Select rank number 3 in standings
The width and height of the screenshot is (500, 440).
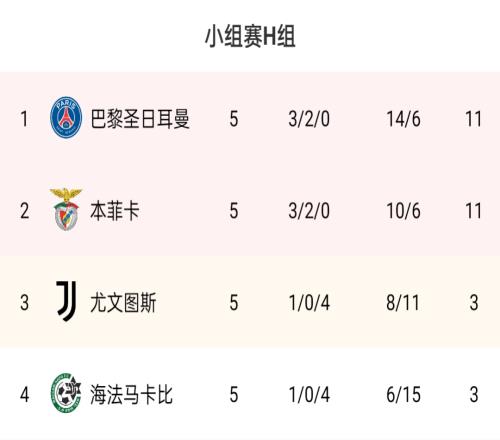tap(24, 303)
